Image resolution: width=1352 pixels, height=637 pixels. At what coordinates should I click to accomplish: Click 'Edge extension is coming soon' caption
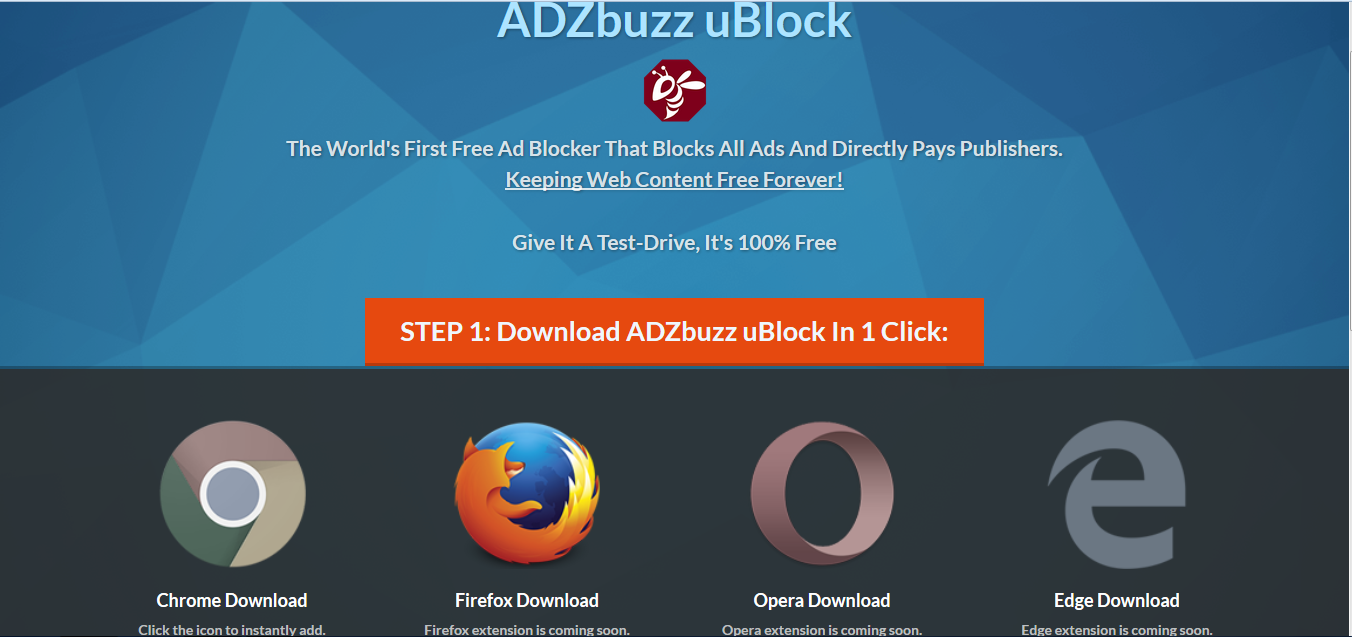[1117, 630]
